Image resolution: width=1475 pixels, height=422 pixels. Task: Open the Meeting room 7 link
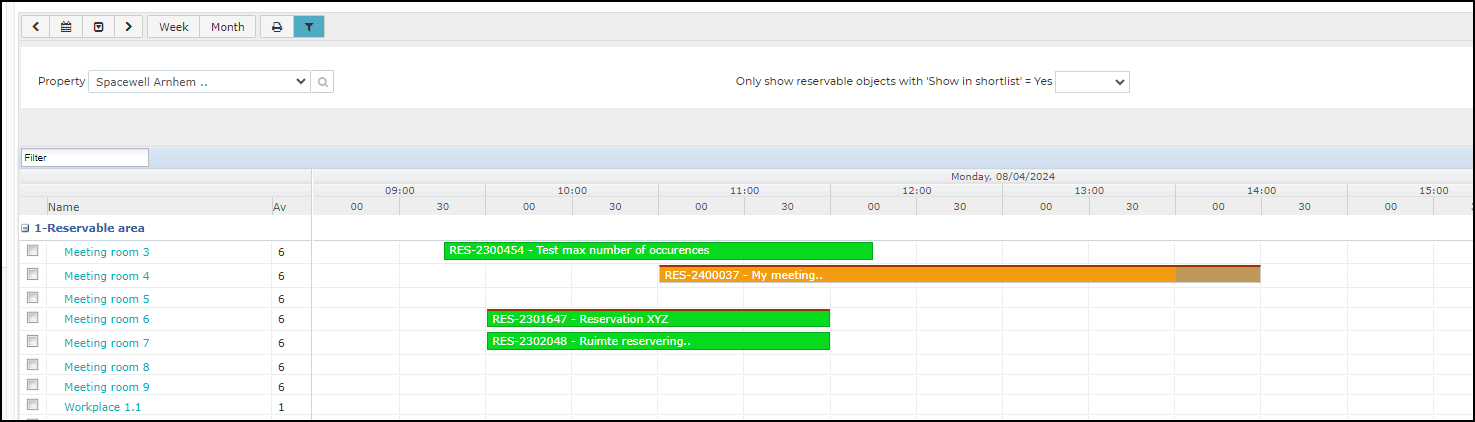click(107, 343)
